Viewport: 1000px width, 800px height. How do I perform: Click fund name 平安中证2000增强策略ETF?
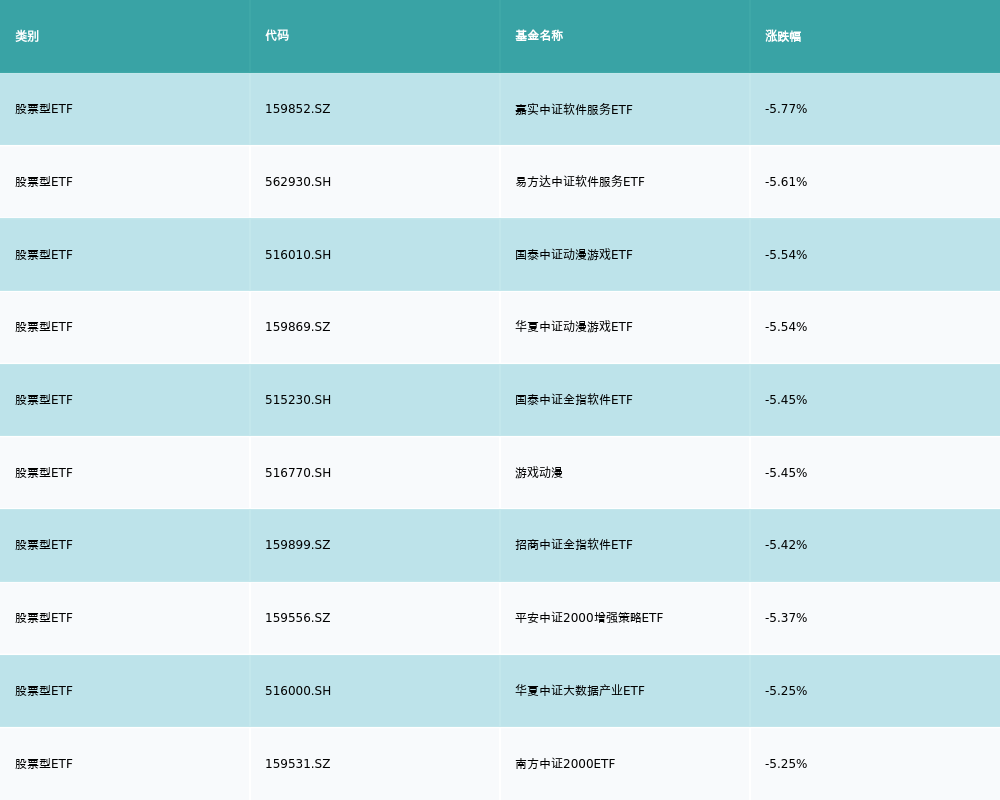pyautogui.click(x=589, y=618)
